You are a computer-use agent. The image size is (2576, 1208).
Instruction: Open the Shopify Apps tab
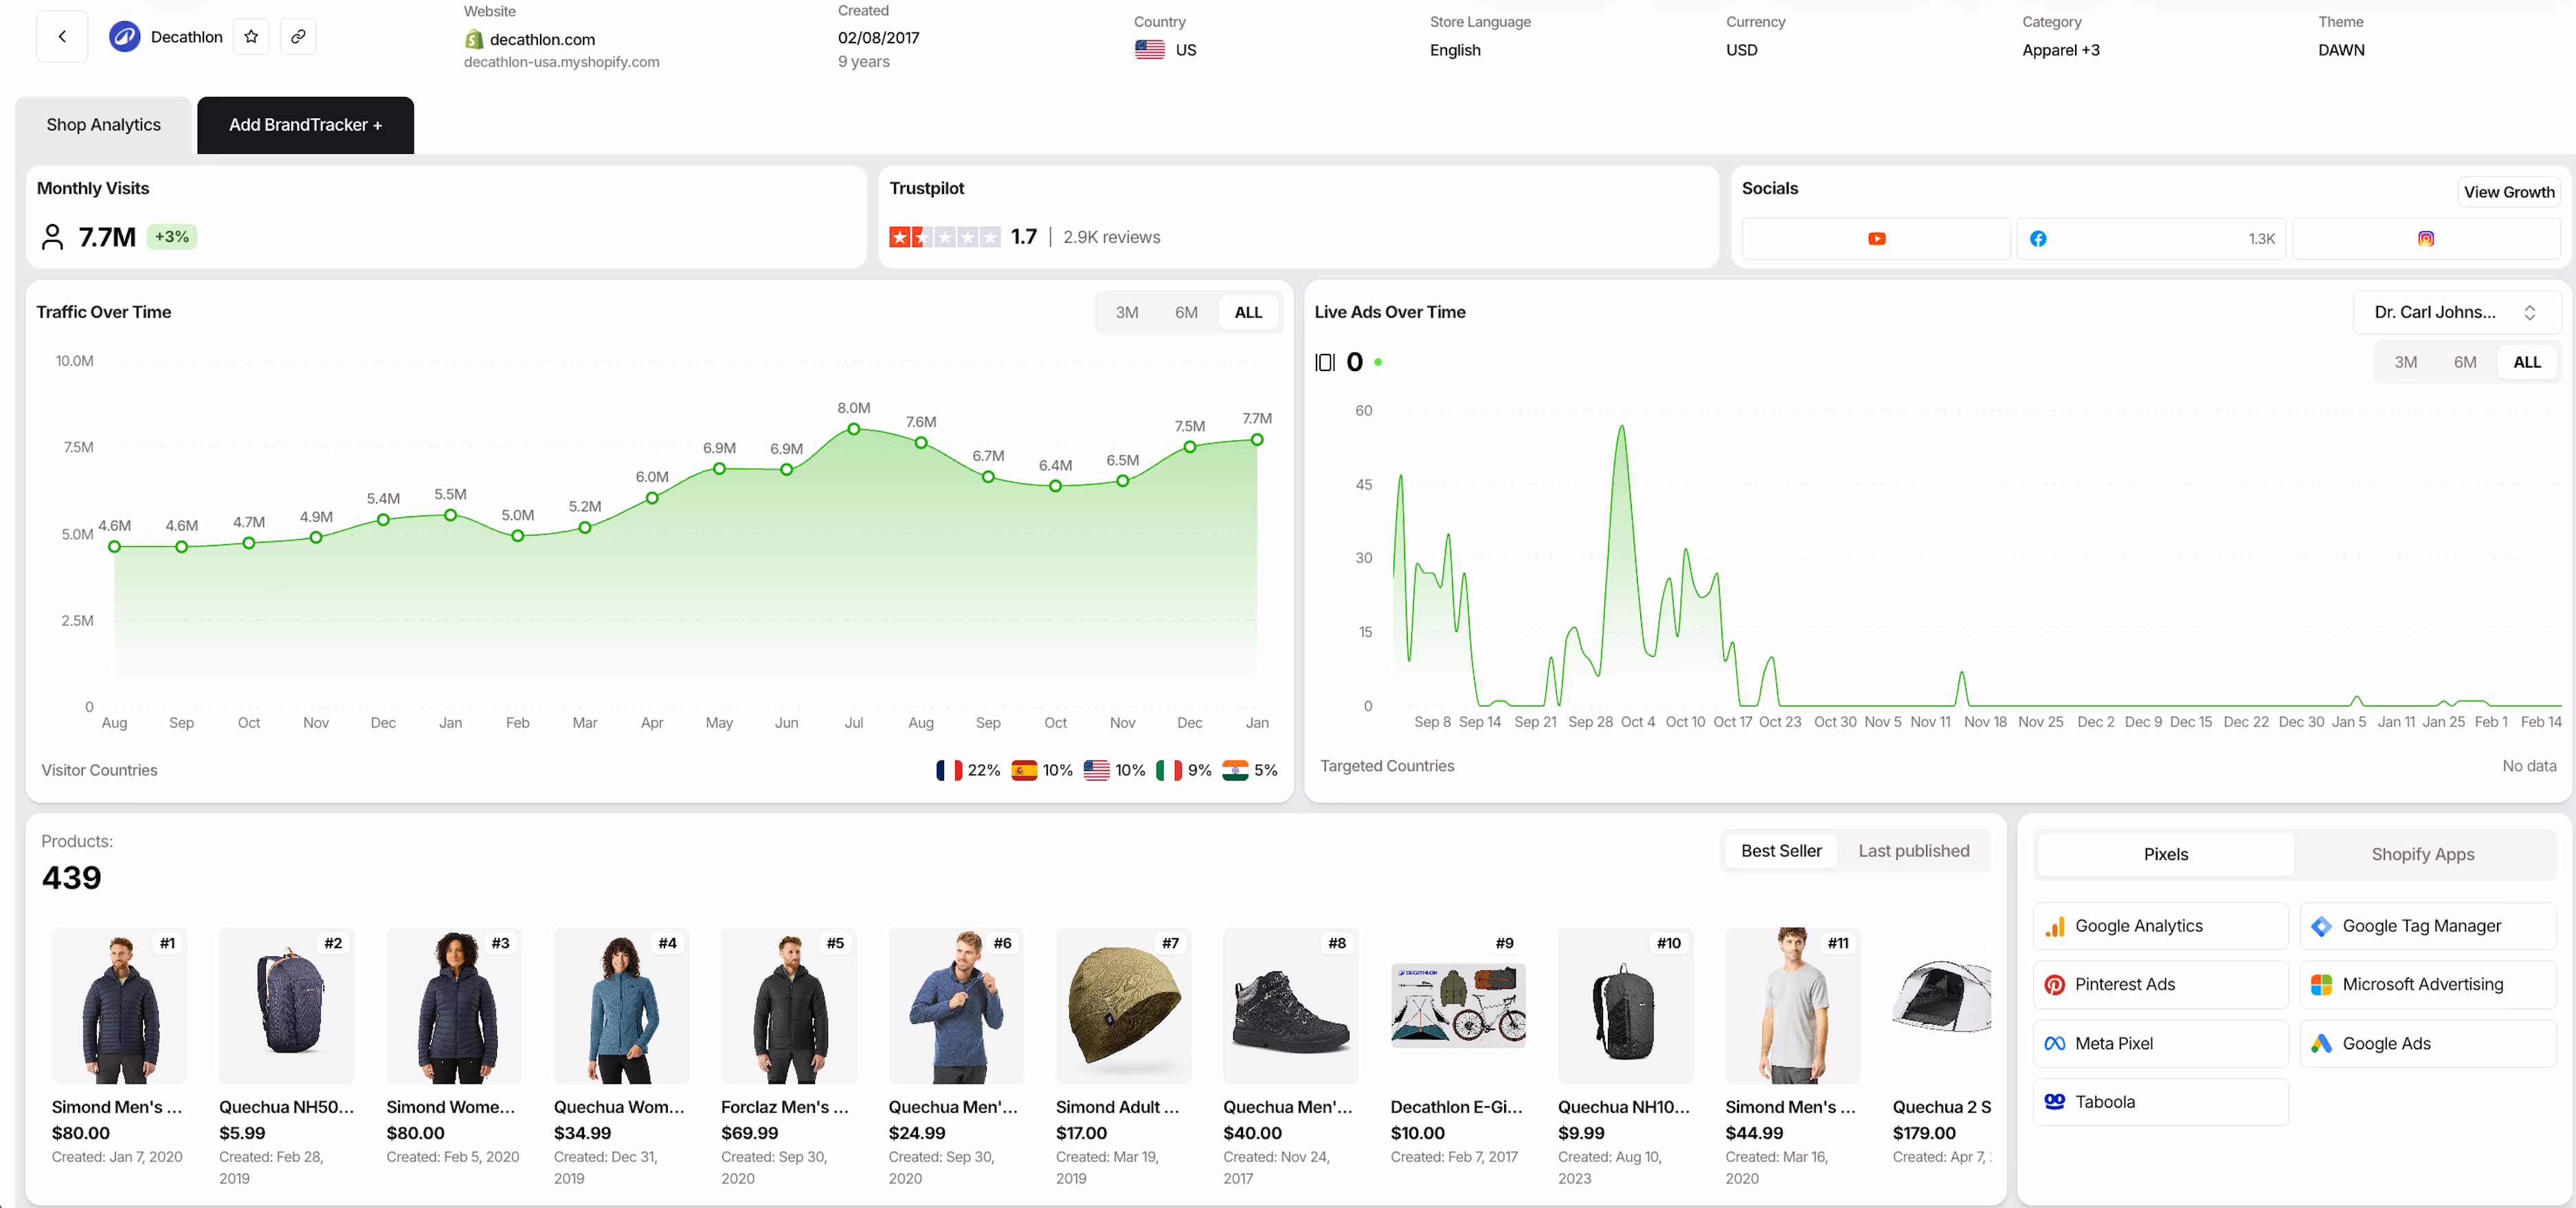click(2422, 854)
